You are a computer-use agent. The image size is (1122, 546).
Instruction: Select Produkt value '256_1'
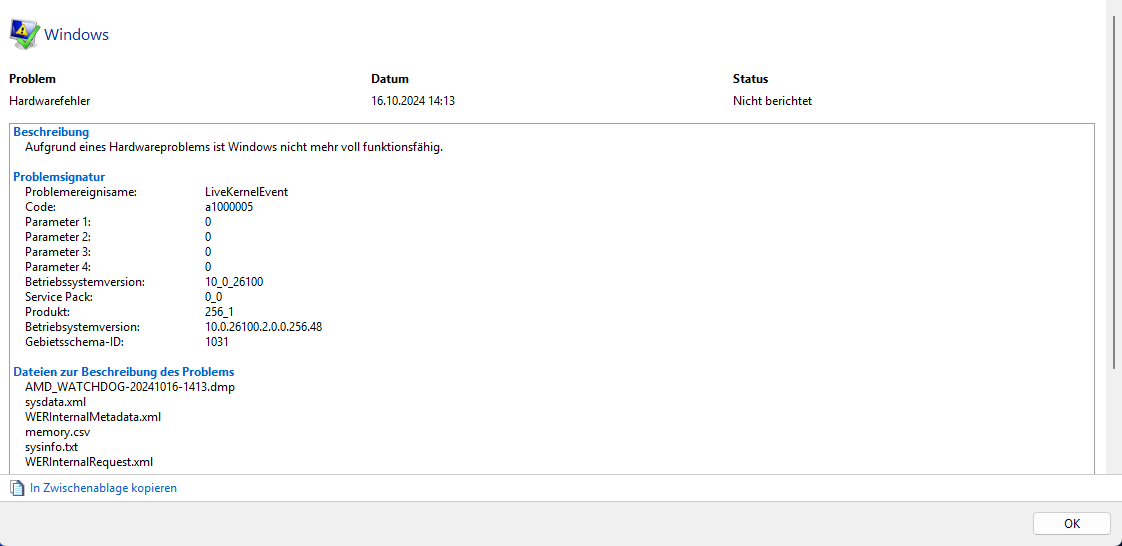219,312
